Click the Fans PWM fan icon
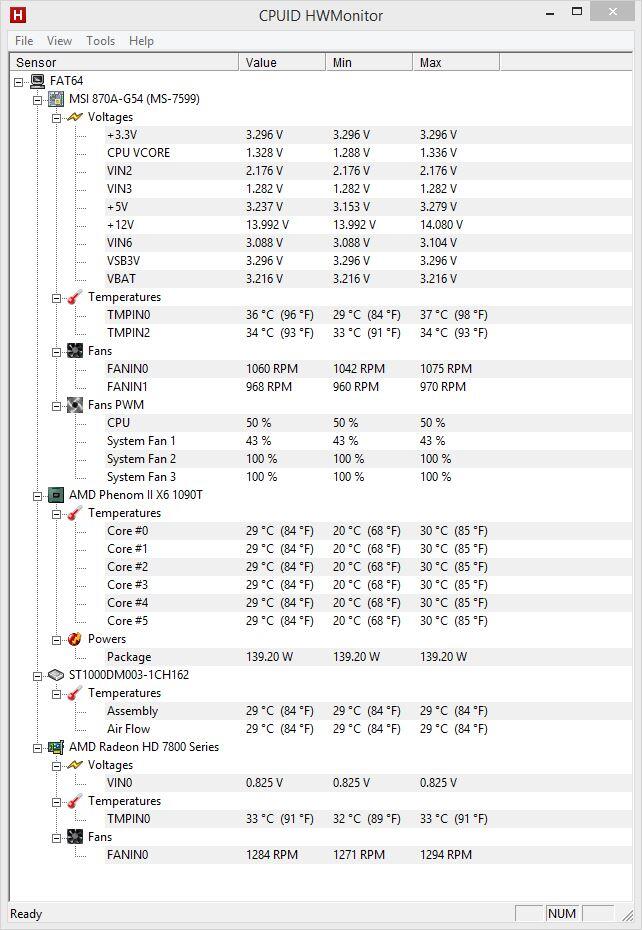The width and height of the screenshot is (642, 930). pyautogui.click(x=75, y=405)
